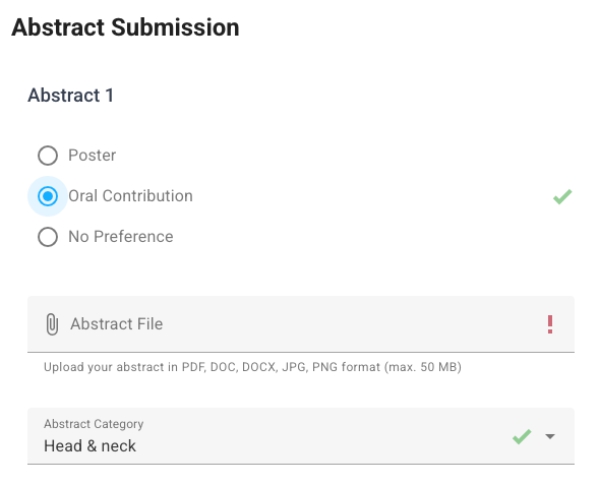Click the red exclamation error icon

pyautogui.click(x=549, y=324)
